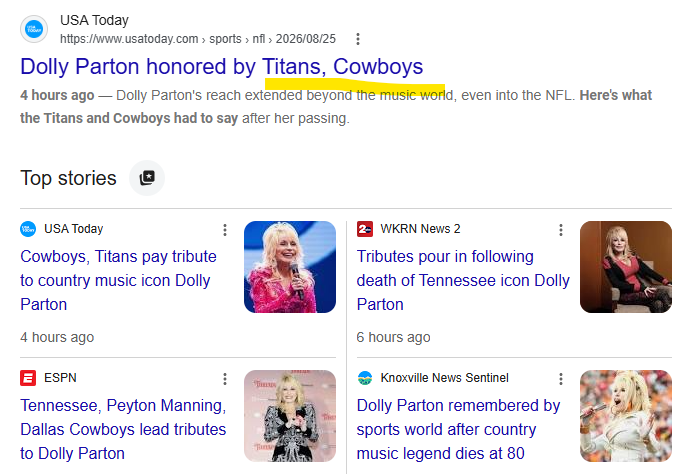This screenshot has width=696, height=474.
Task: Open "Cowboys, Titans pay tribute" story
Action: 119,280
